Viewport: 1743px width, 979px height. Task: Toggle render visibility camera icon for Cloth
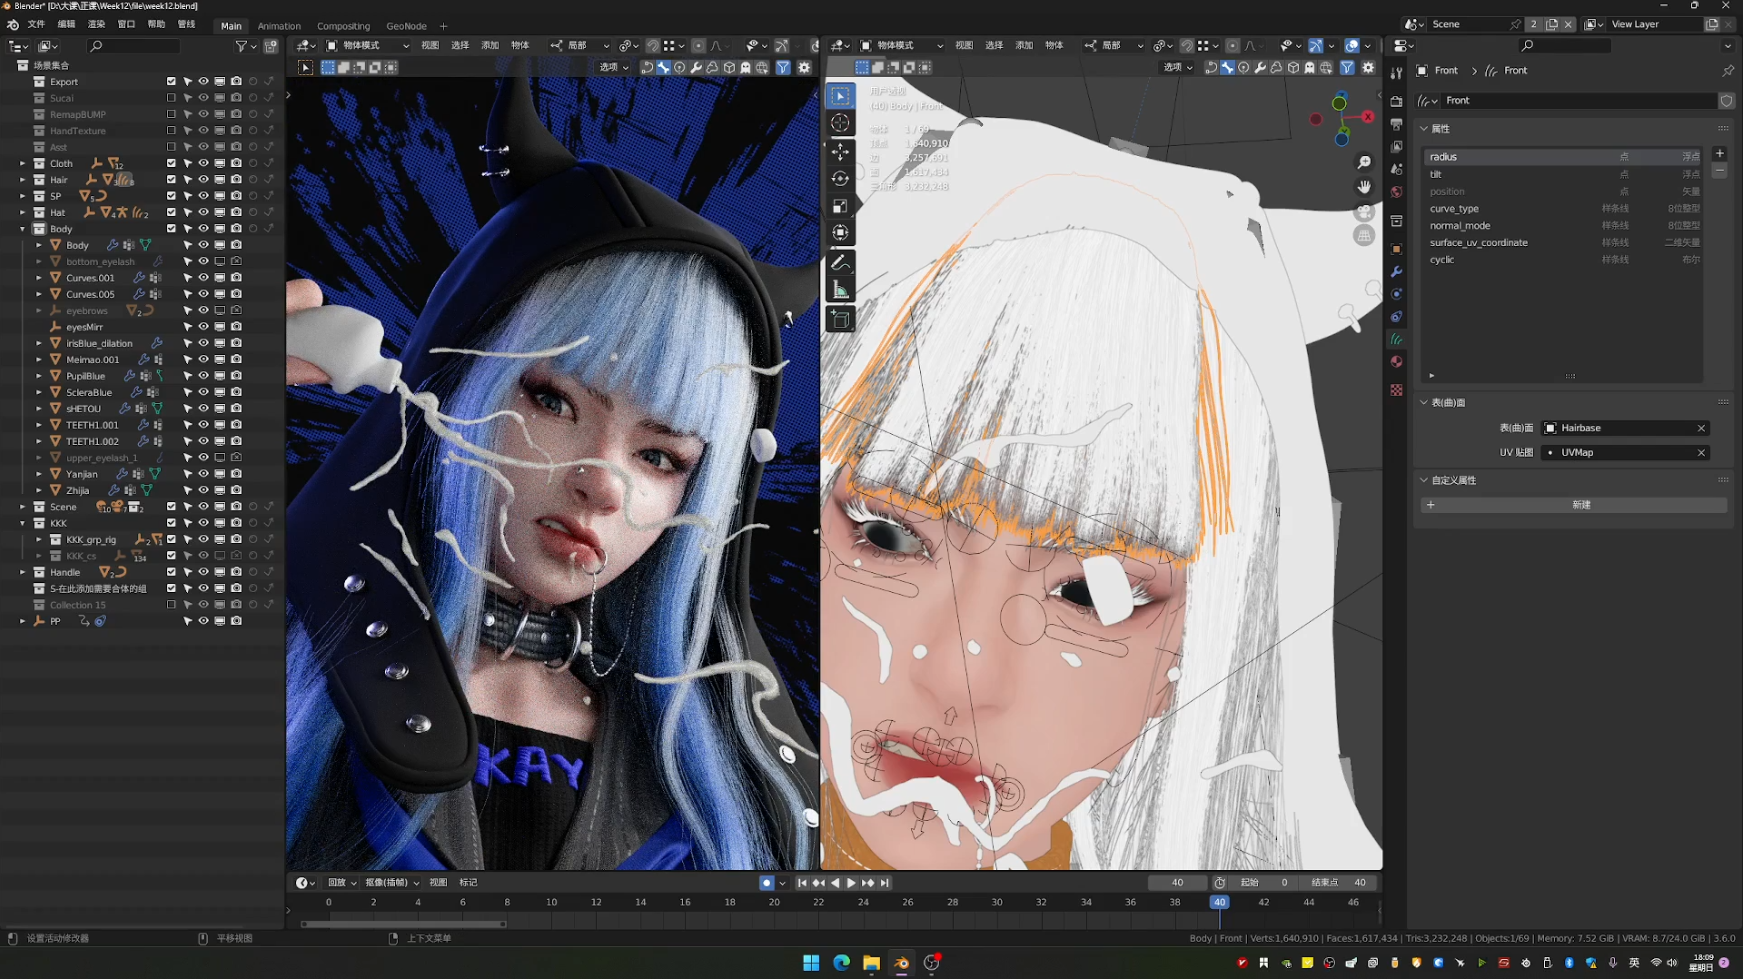pyautogui.click(x=236, y=163)
